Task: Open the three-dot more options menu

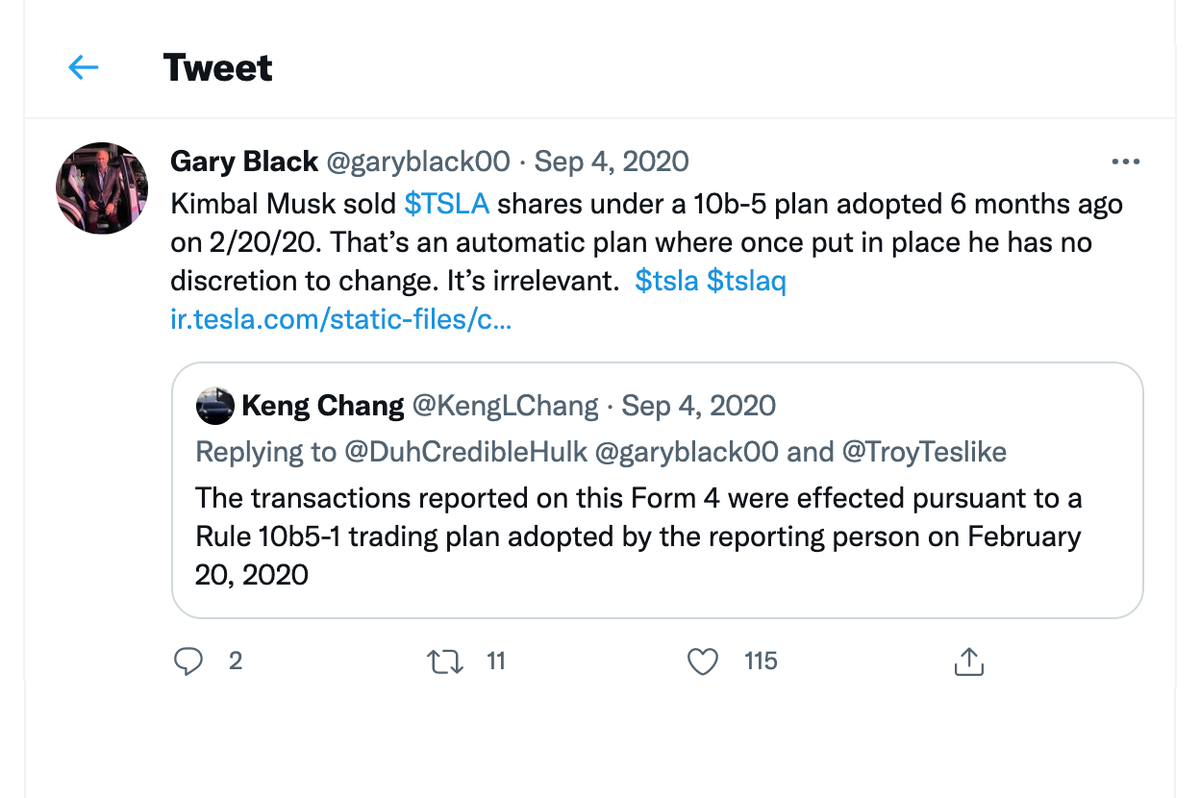Action: pos(1125,162)
